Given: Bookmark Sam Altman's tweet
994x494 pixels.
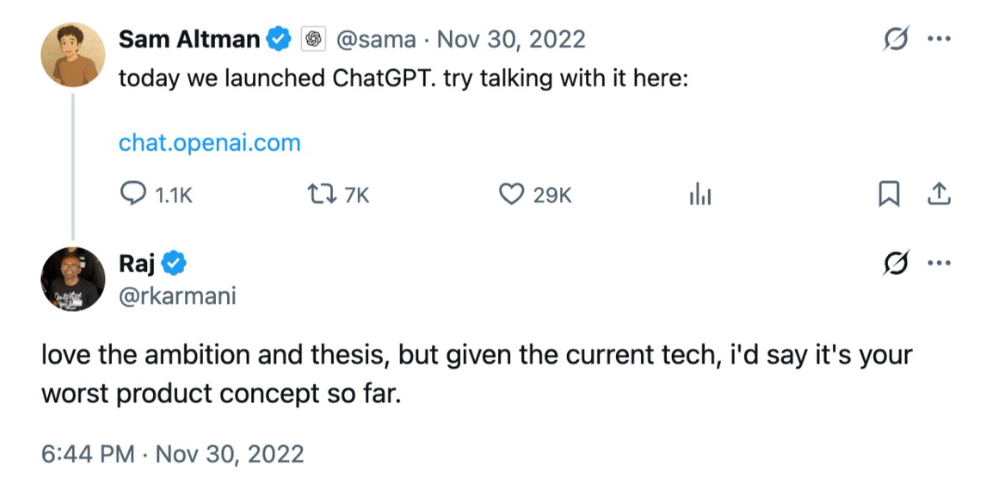Looking at the screenshot, I should [x=887, y=195].
